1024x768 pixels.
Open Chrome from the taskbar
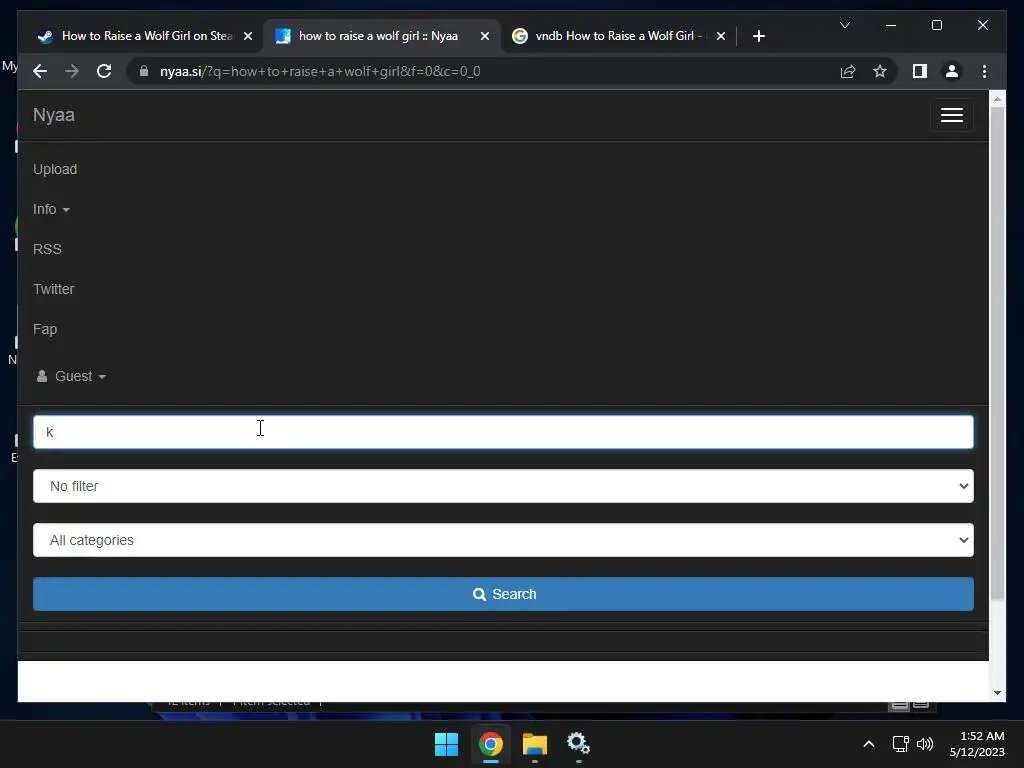(490, 744)
